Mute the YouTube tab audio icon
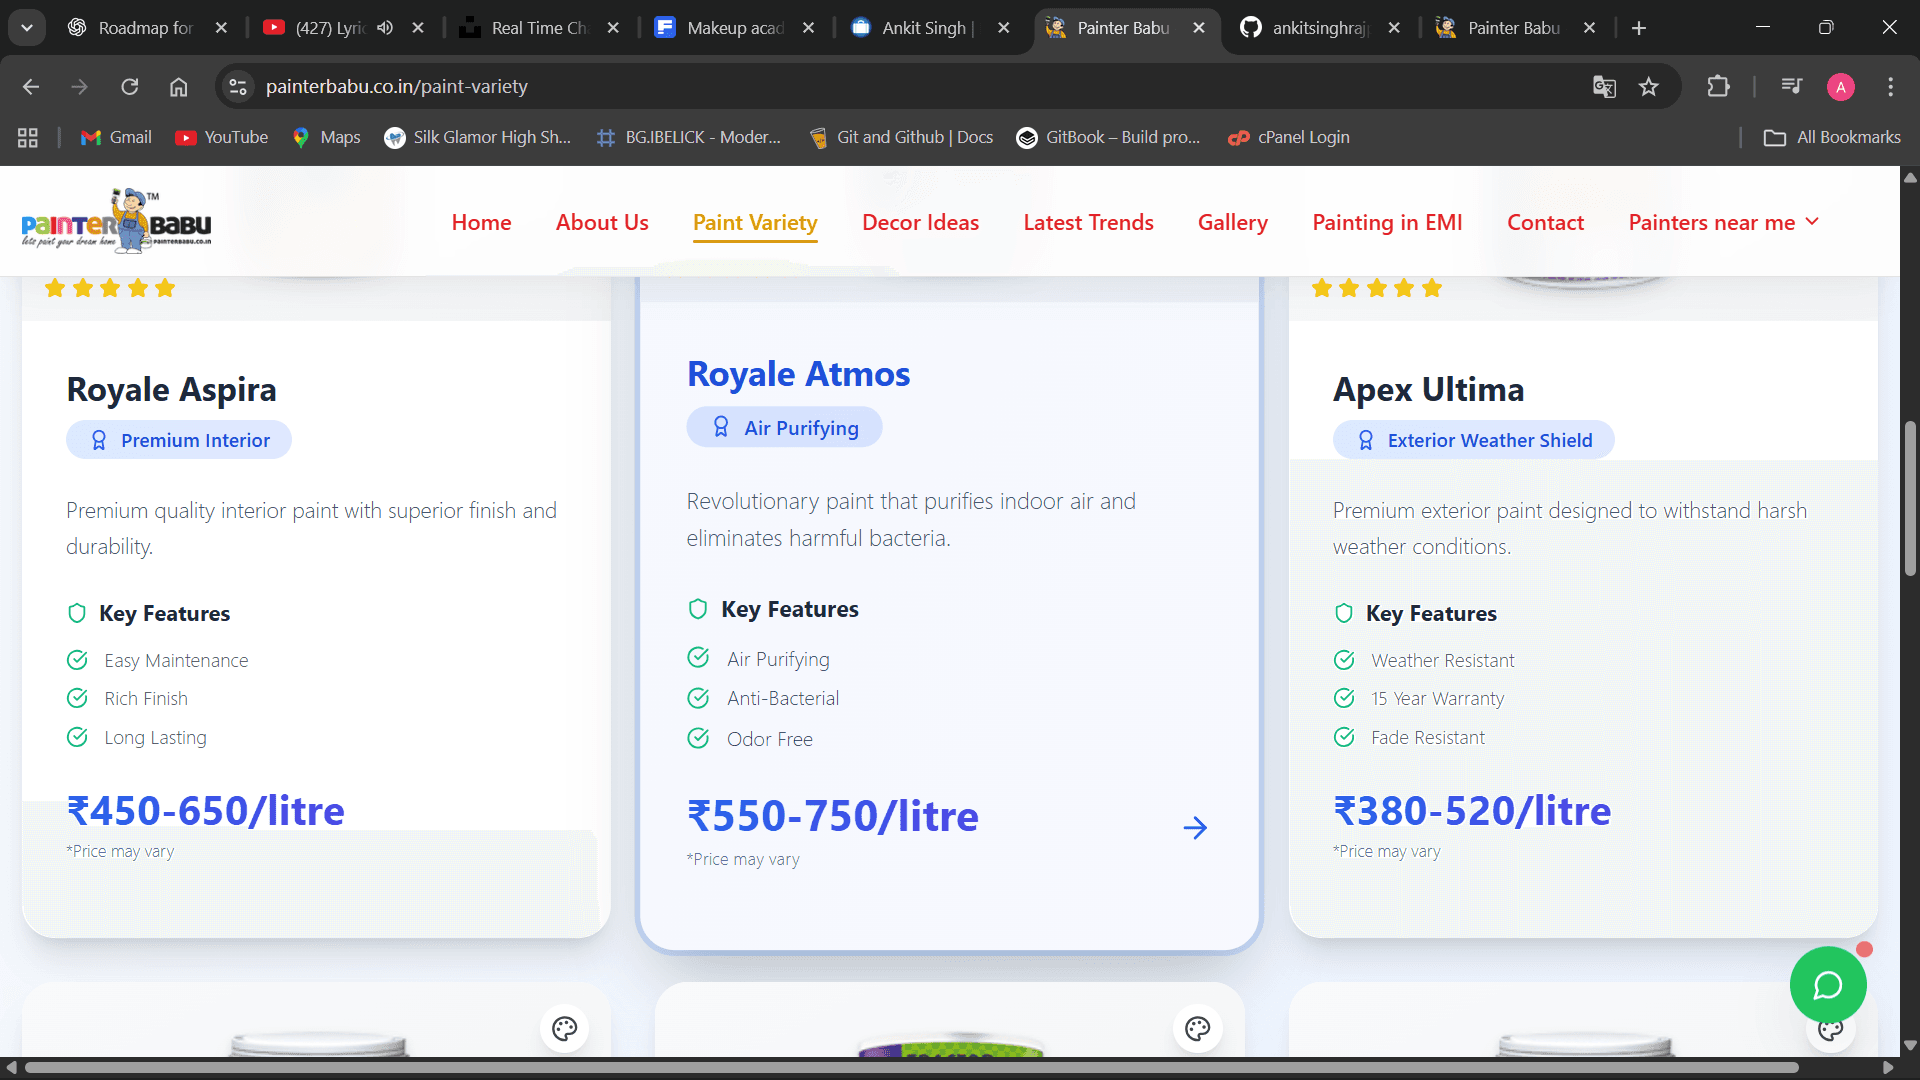This screenshot has width=1920, height=1080. click(x=385, y=28)
